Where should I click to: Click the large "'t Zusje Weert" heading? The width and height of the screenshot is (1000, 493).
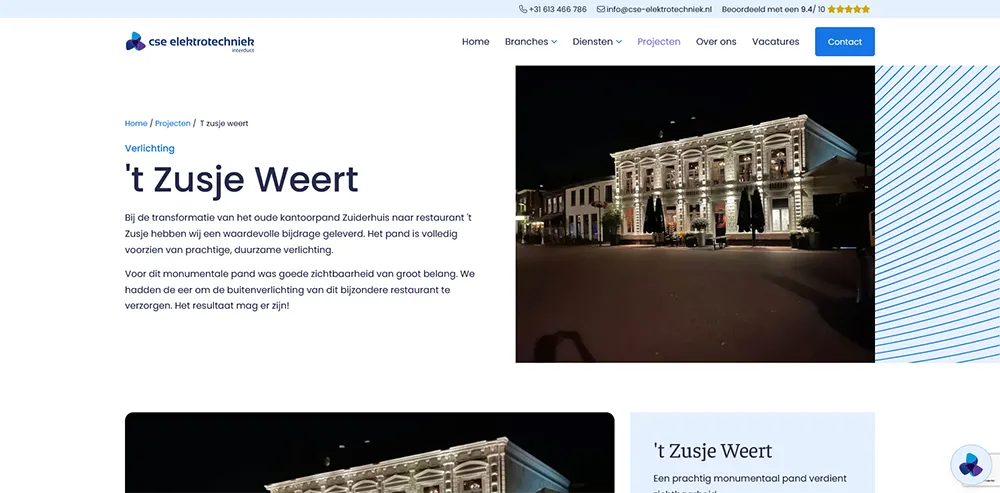[242, 179]
